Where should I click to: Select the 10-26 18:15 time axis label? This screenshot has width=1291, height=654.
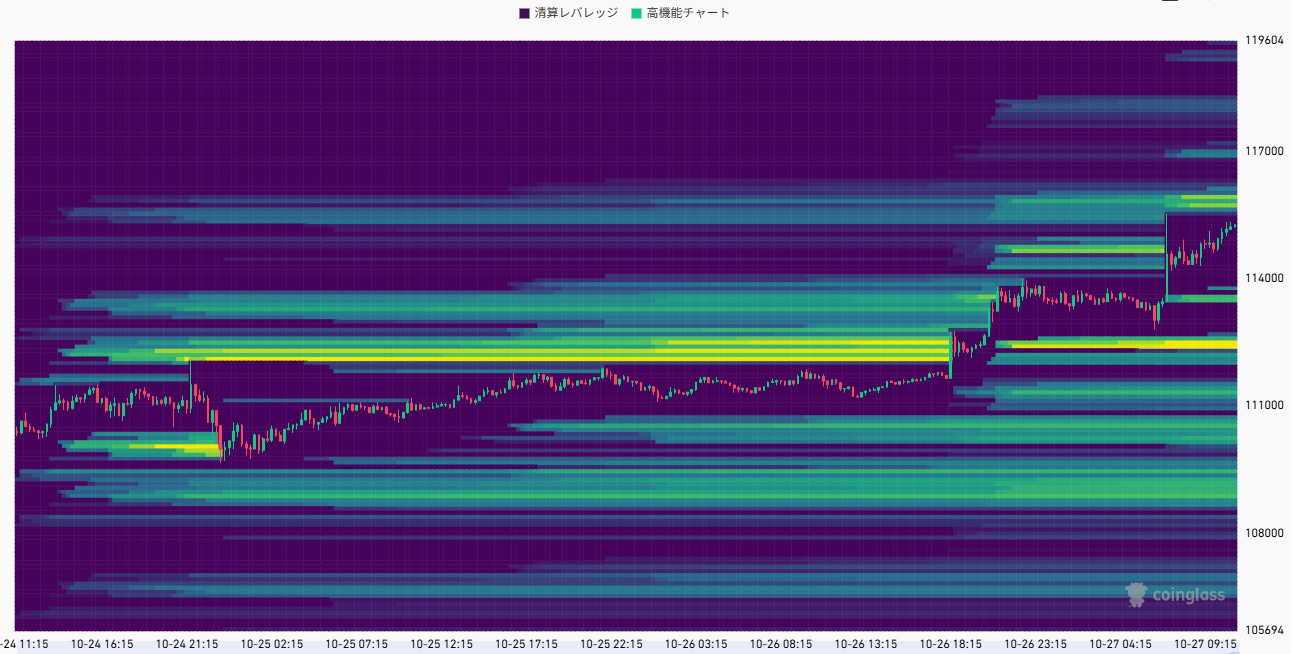tap(952, 644)
